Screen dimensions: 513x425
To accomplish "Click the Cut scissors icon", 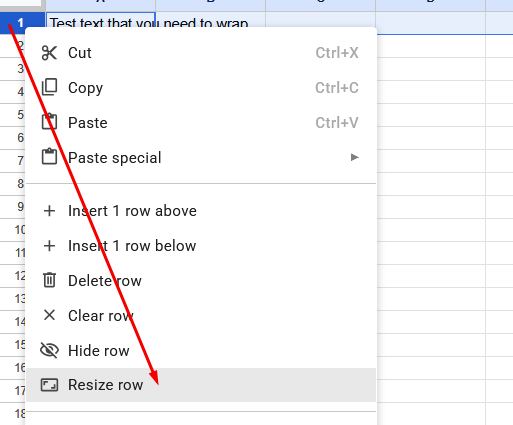I will [x=49, y=53].
